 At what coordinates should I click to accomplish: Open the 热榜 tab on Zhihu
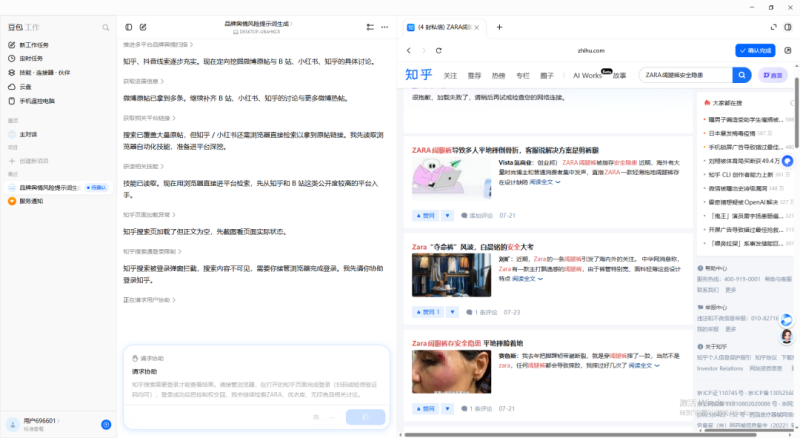498,76
